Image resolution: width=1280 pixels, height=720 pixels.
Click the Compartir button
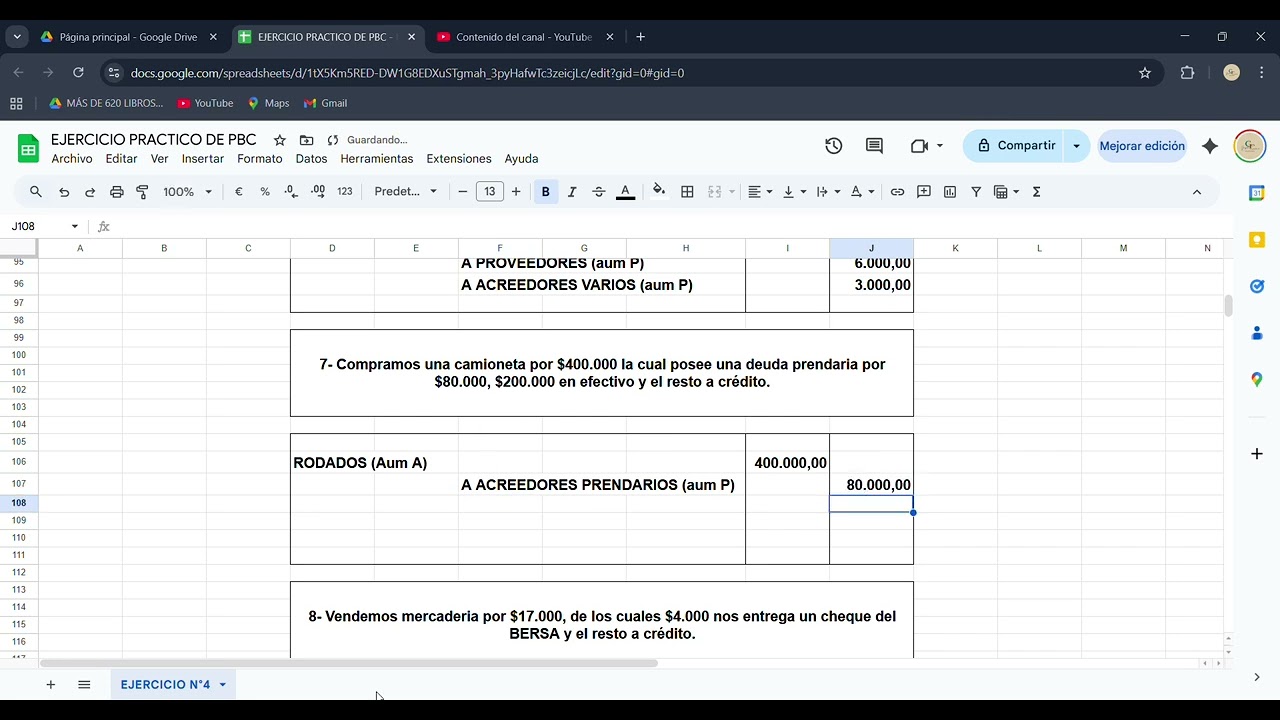point(1014,146)
